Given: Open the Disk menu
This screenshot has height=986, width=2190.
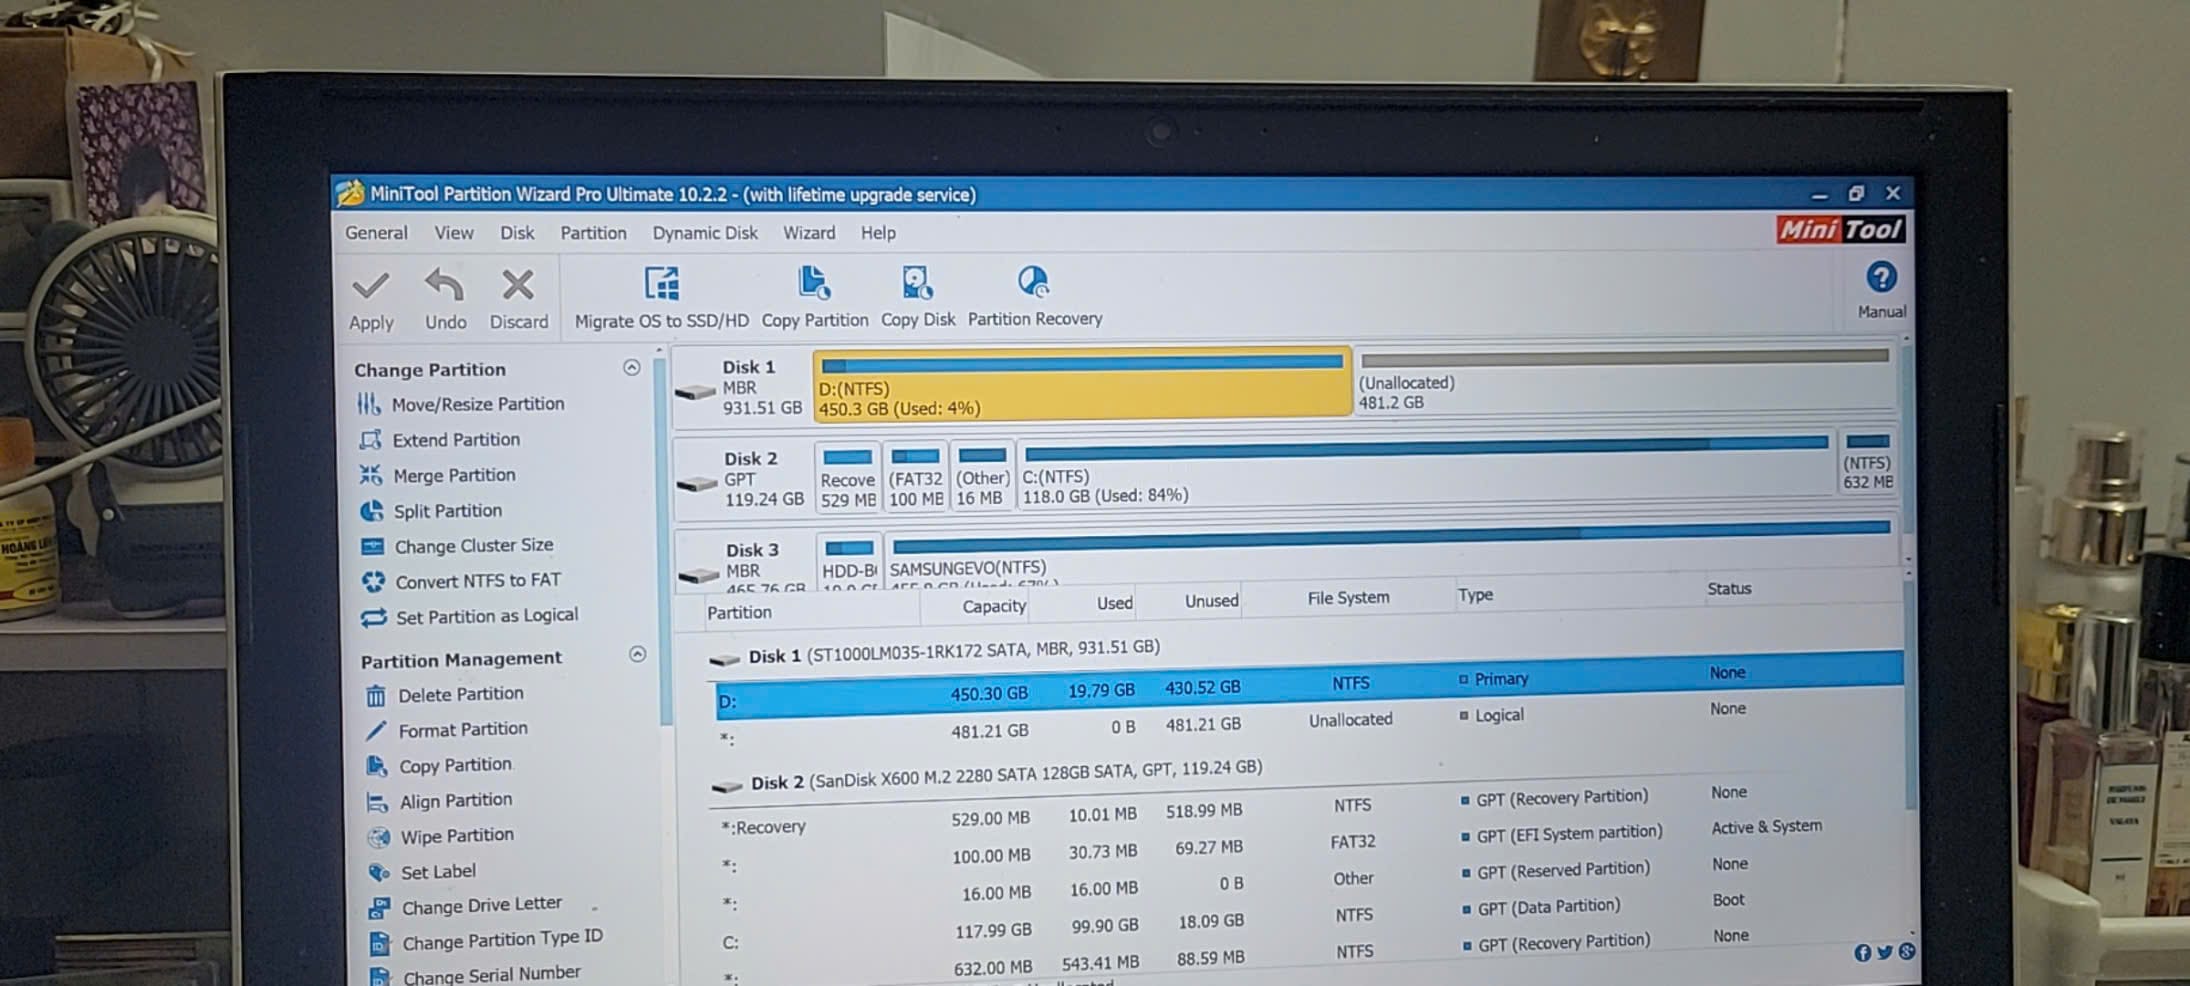Looking at the screenshot, I should (517, 233).
